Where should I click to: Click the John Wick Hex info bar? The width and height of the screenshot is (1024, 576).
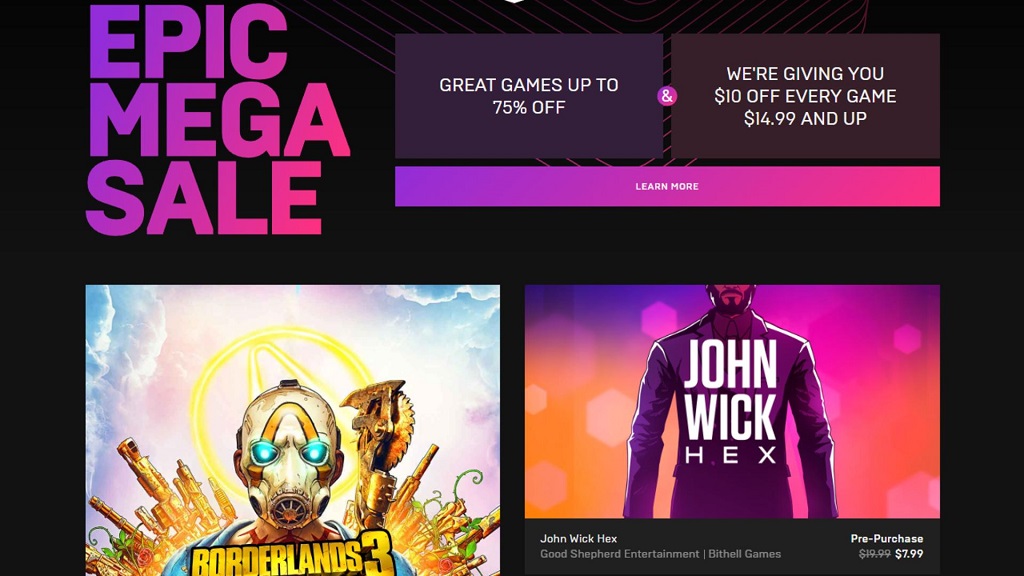(732, 547)
